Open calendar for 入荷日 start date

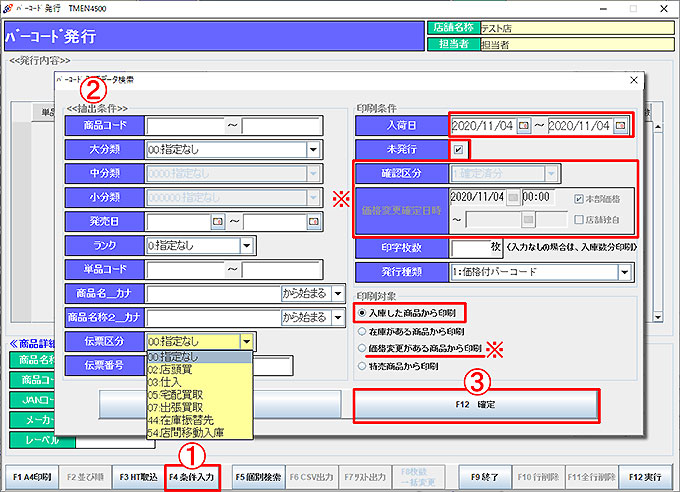tap(523, 126)
